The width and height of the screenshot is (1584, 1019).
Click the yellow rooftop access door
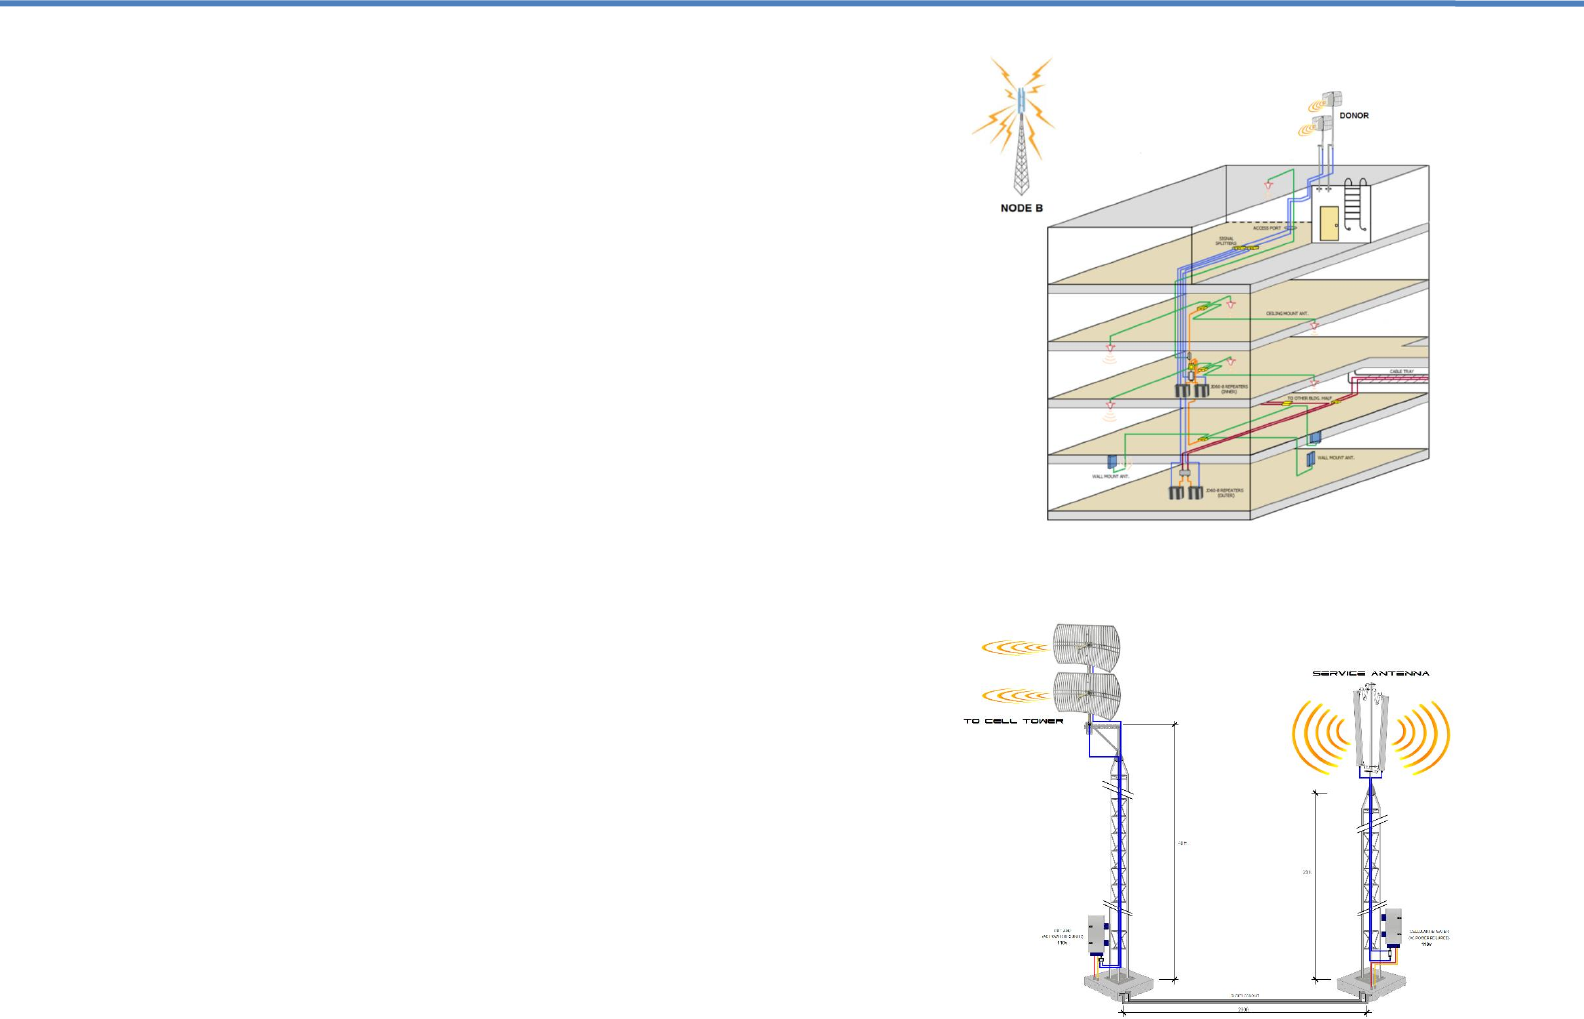click(1329, 224)
